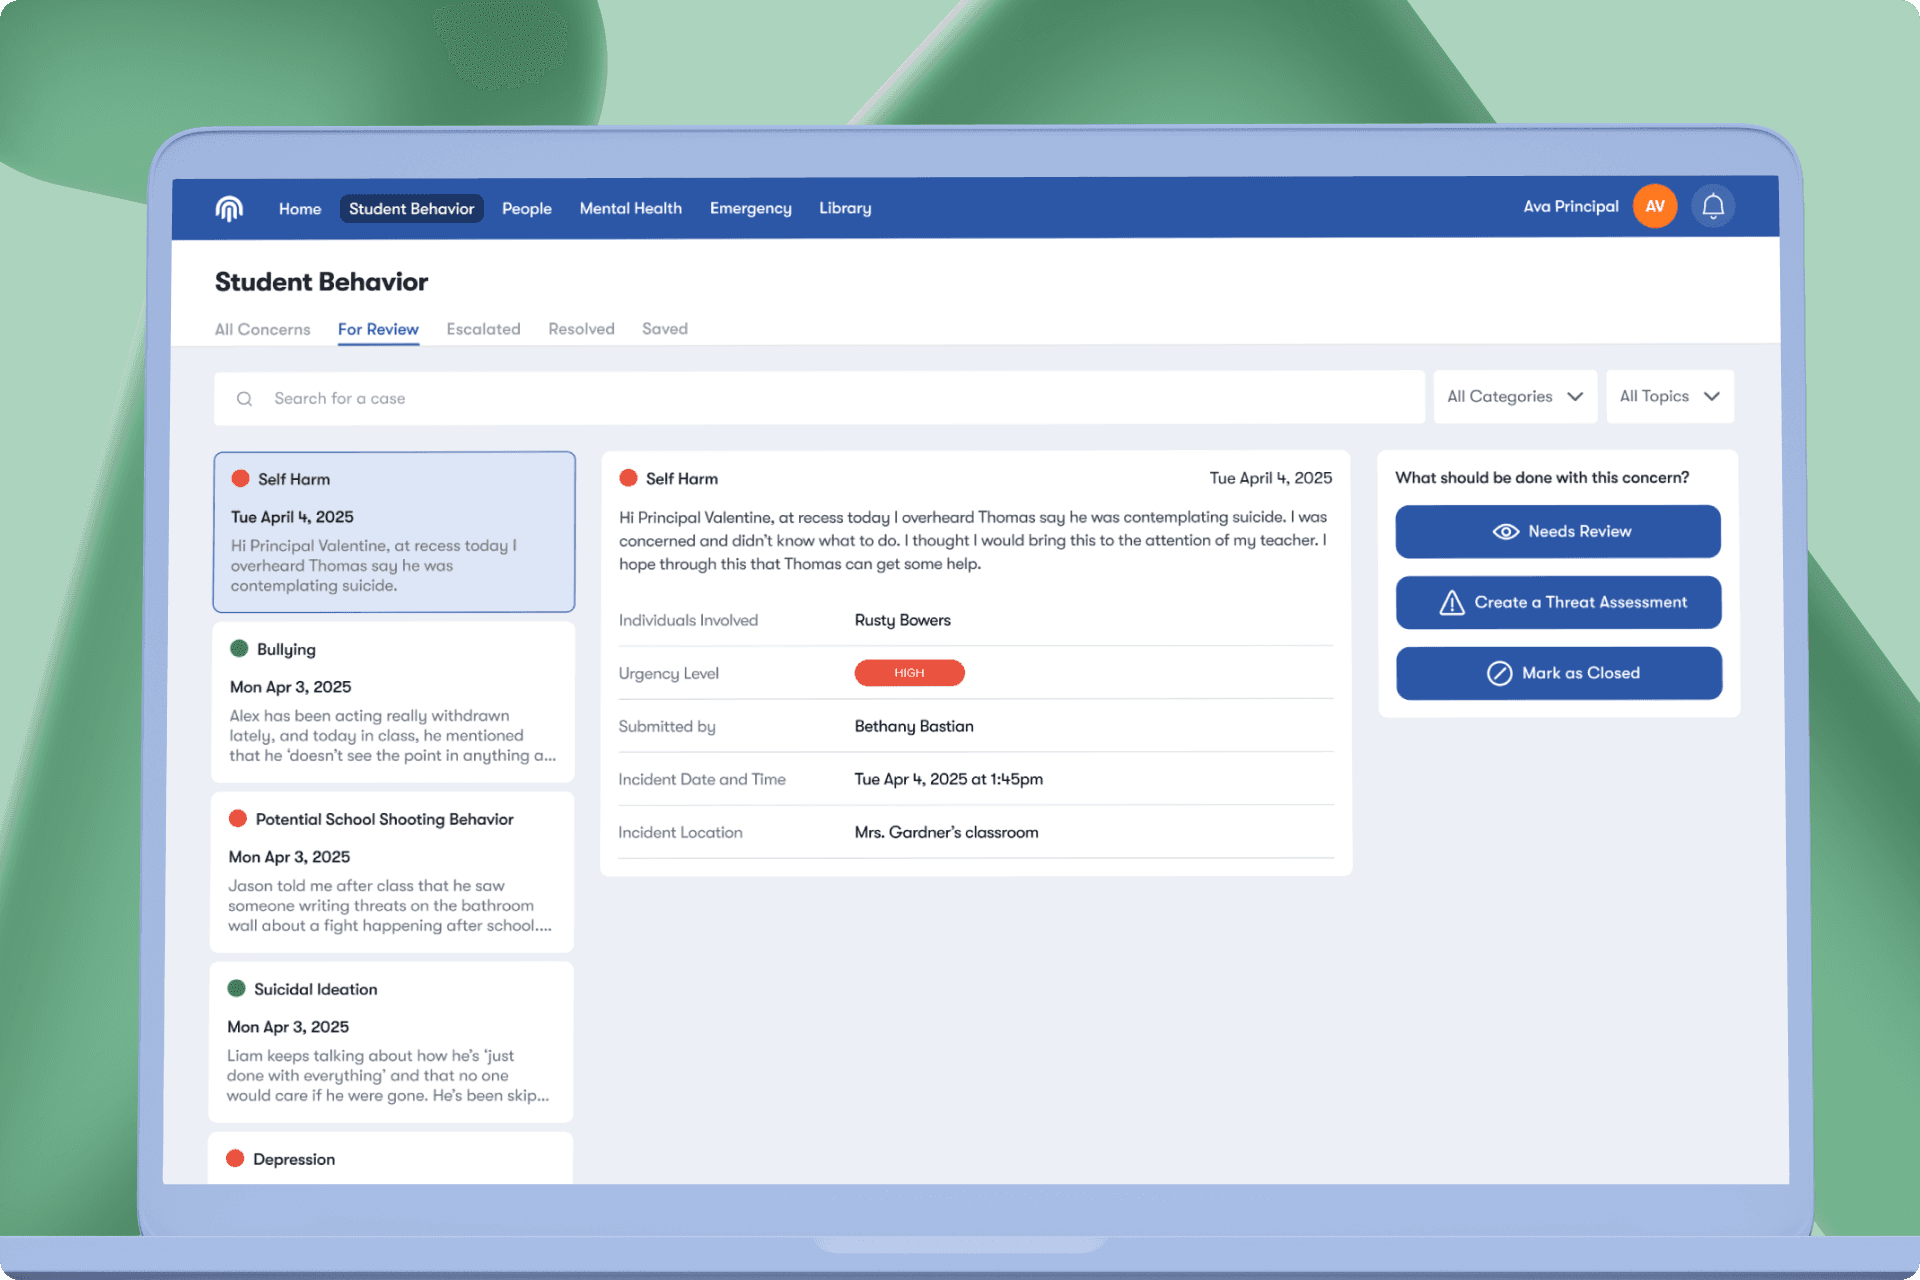Click green status dot on Bullying card
Viewport: 1920px width, 1280px height.
(239, 649)
